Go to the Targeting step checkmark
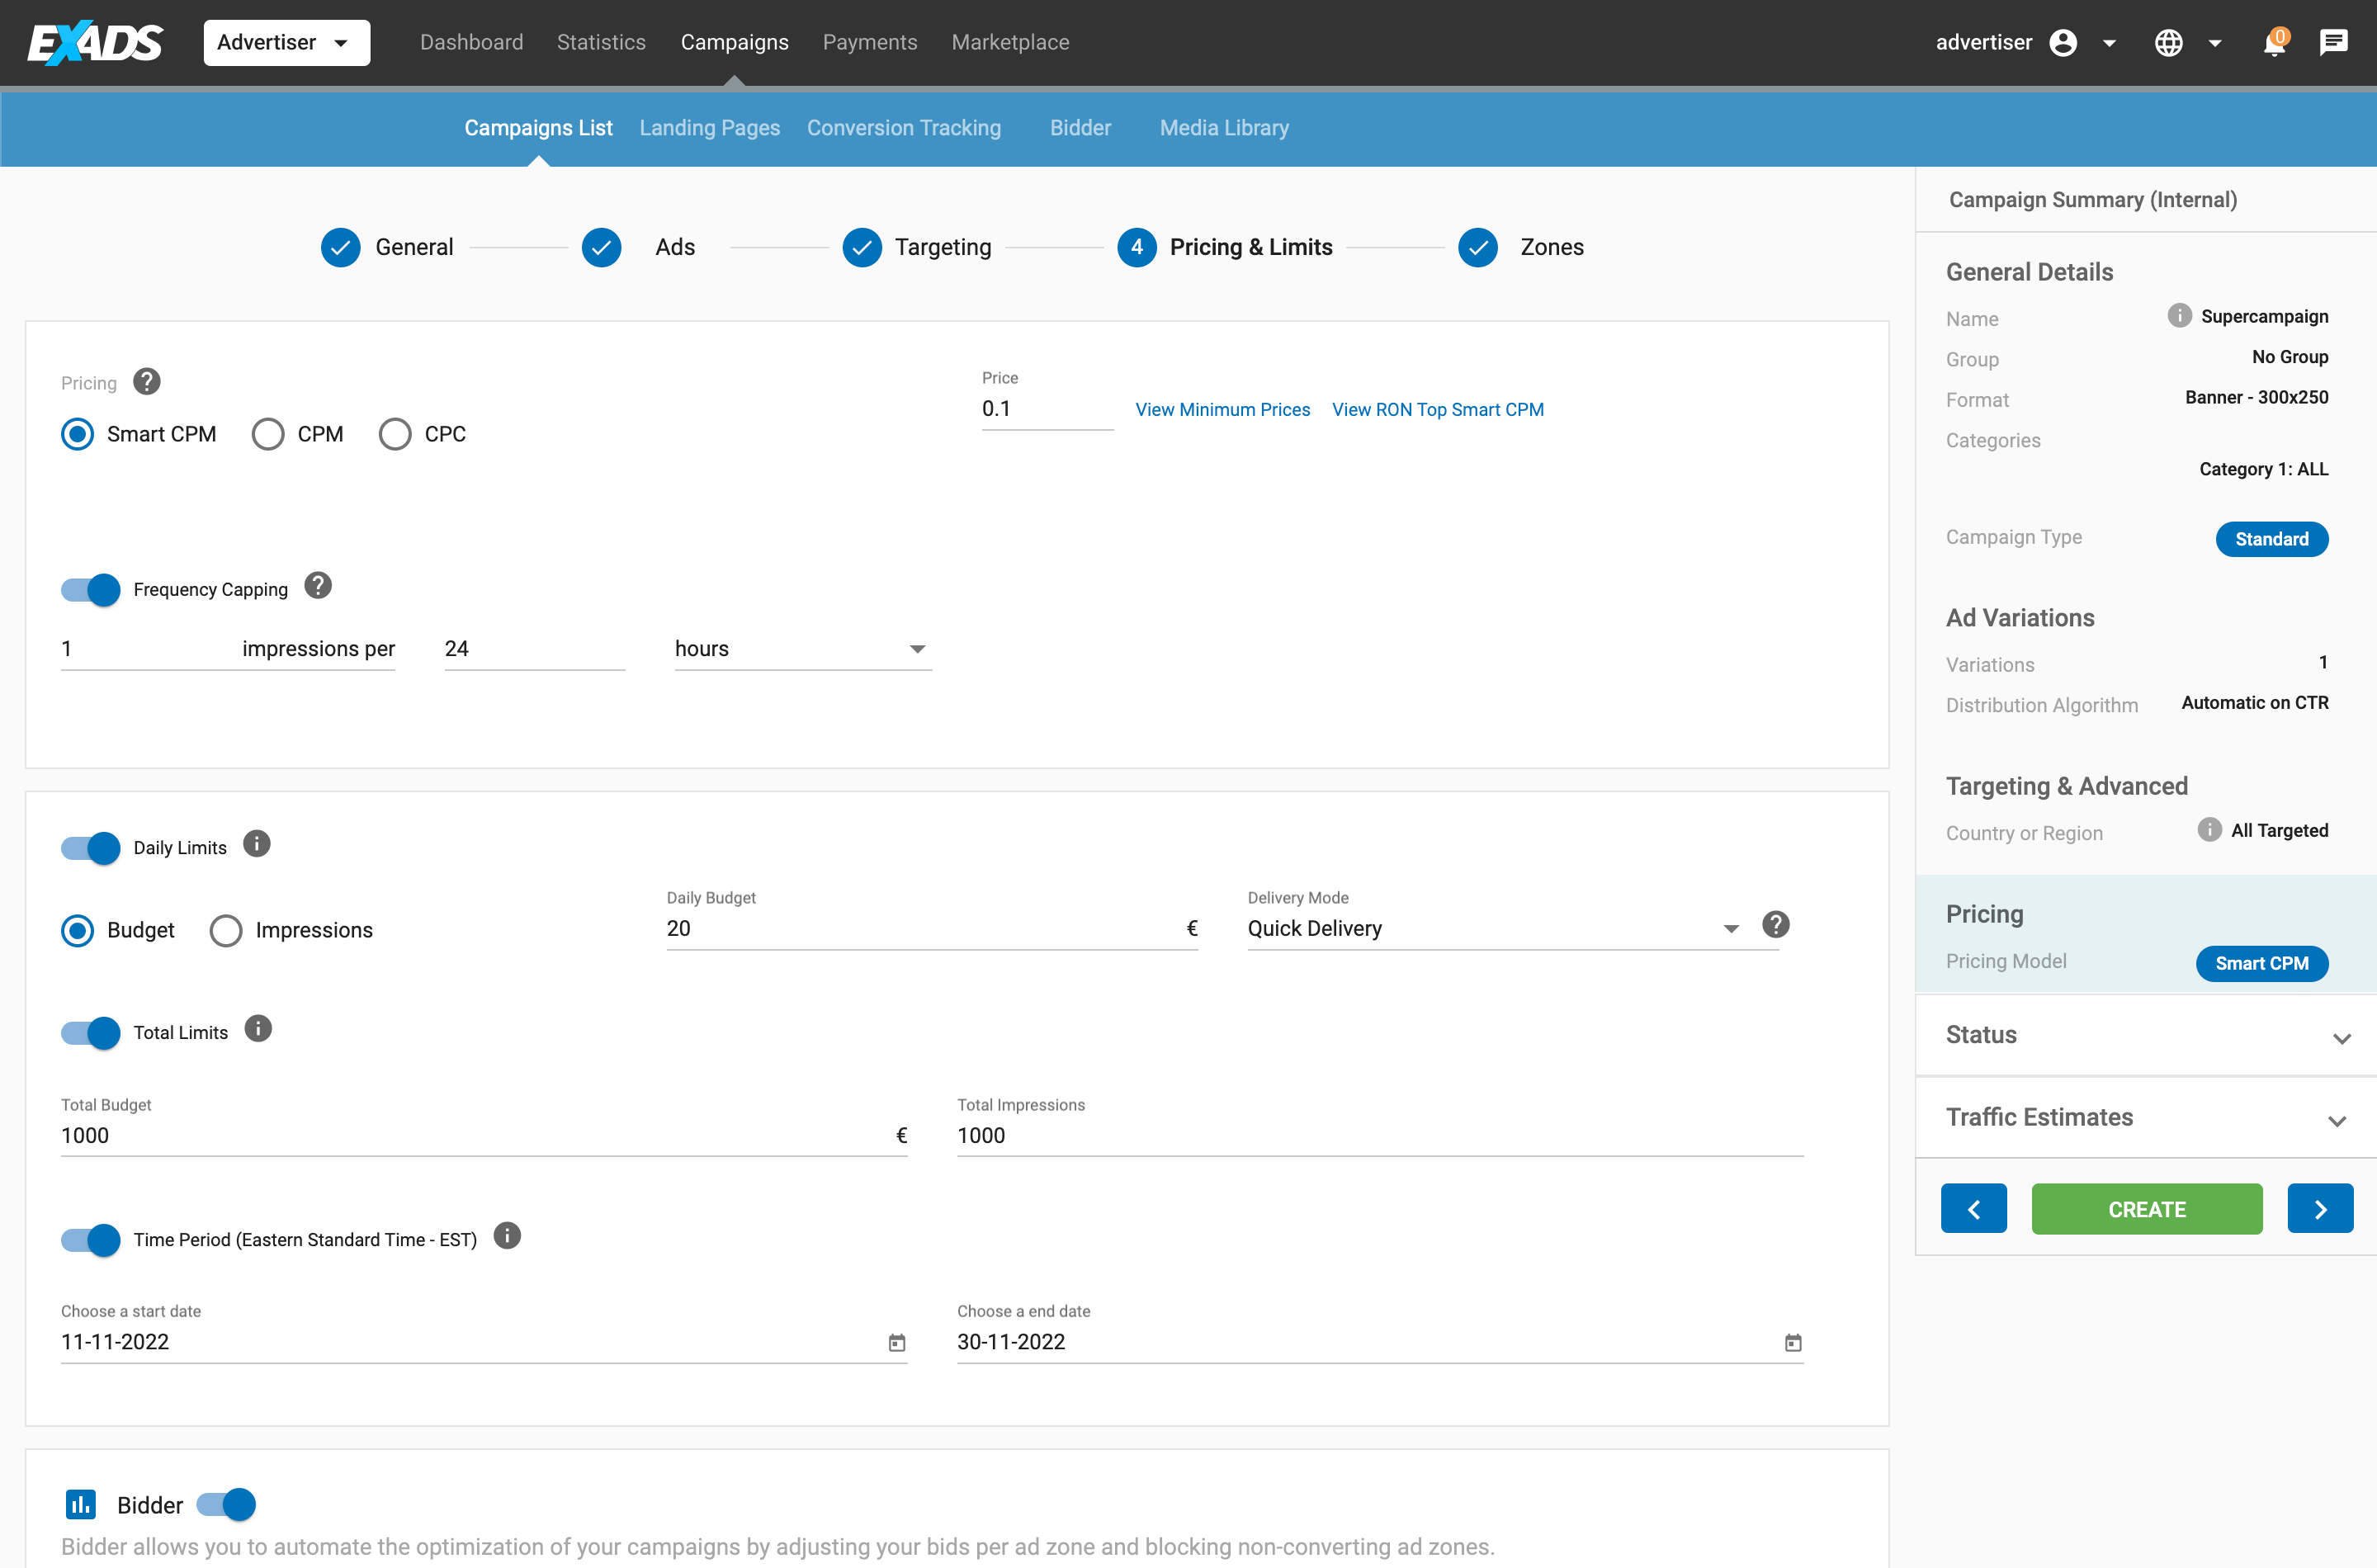This screenshot has height=1568, width=2377. (861, 247)
